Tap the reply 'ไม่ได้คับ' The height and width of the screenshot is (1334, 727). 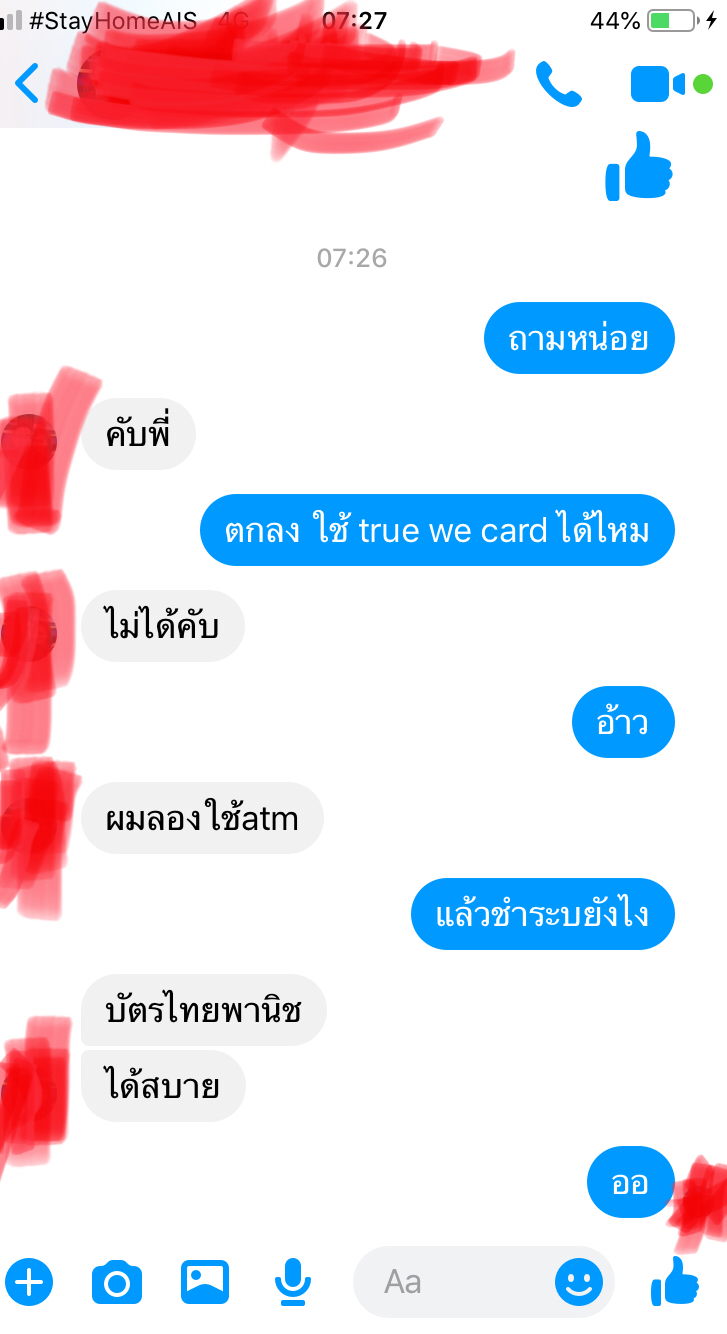163,626
